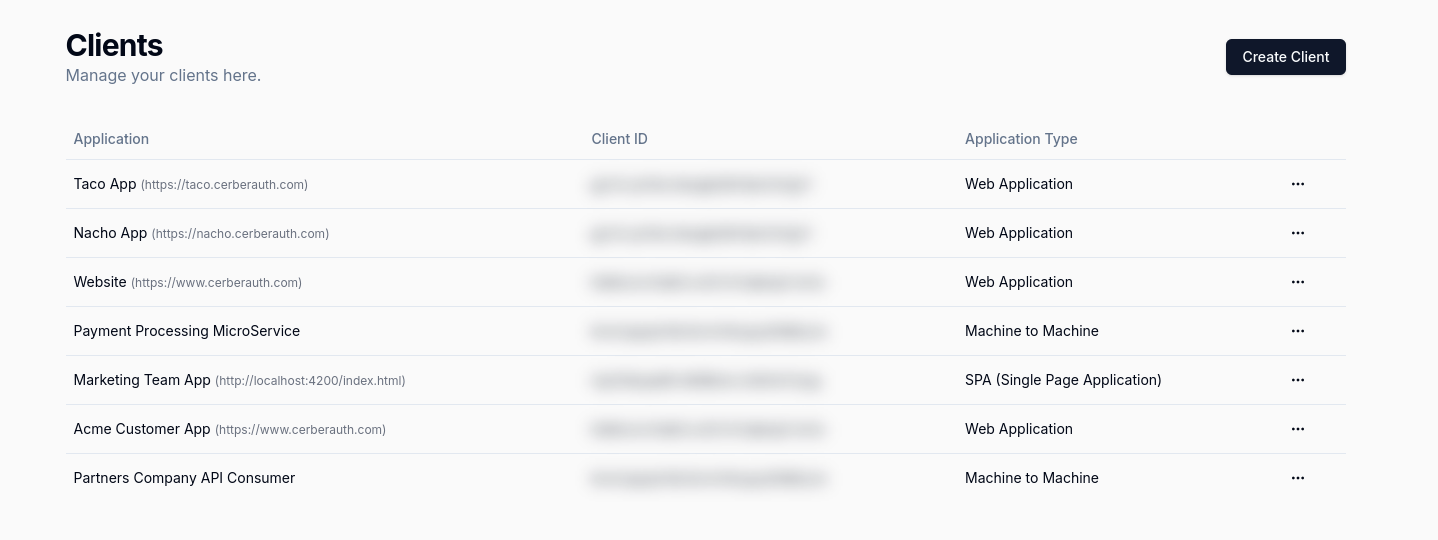
Task: Select the Taco App application name
Action: (105, 184)
